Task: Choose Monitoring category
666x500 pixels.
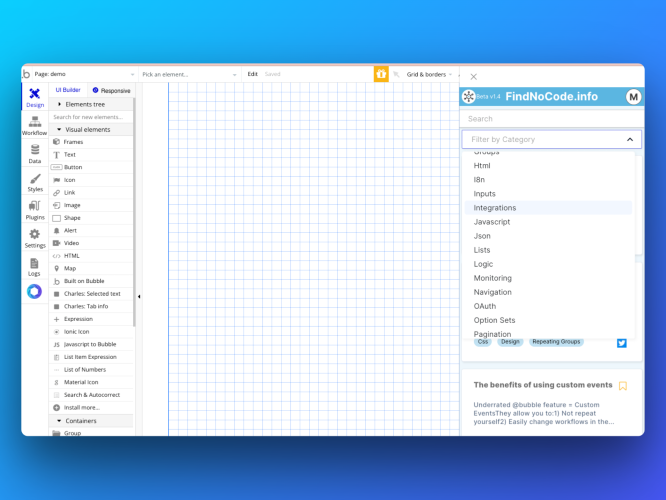Action: pyautogui.click(x=548, y=278)
